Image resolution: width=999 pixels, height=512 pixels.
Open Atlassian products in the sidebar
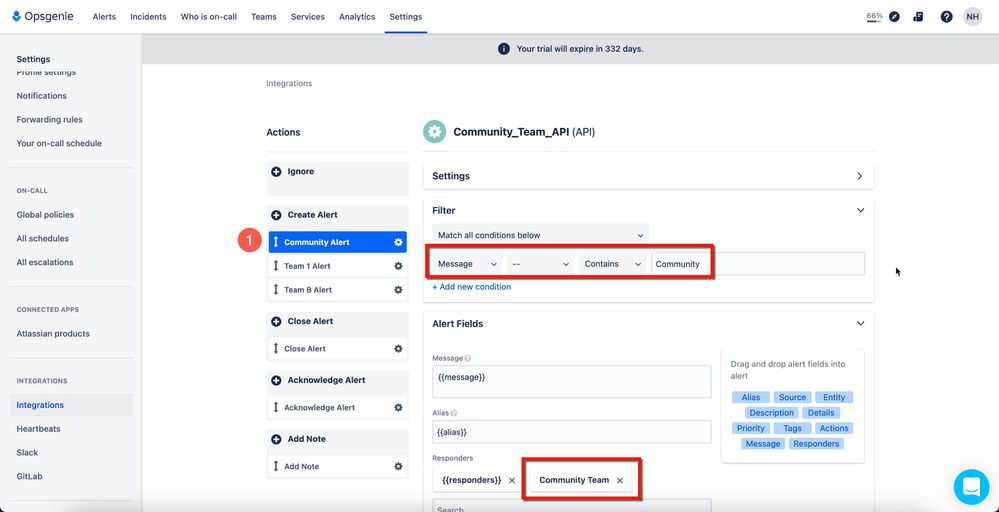pos(53,334)
